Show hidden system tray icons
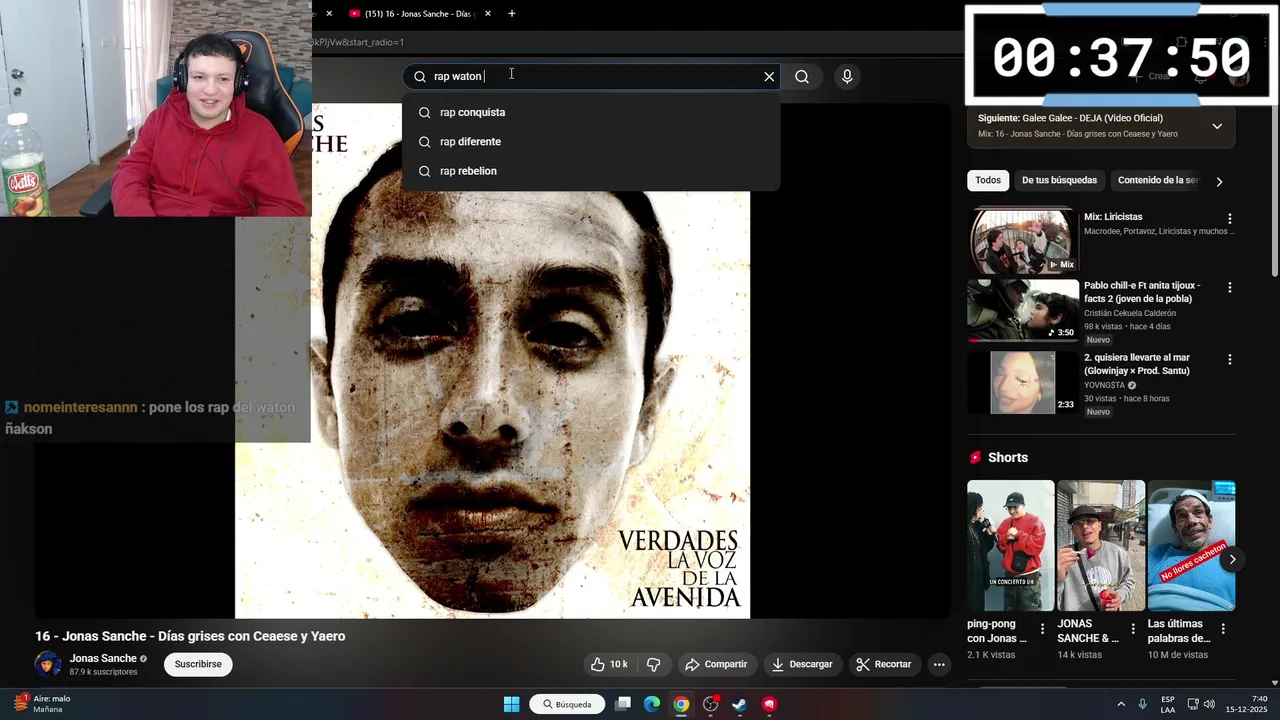Image resolution: width=1280 pixels, height=720 pixels. 1120,704
